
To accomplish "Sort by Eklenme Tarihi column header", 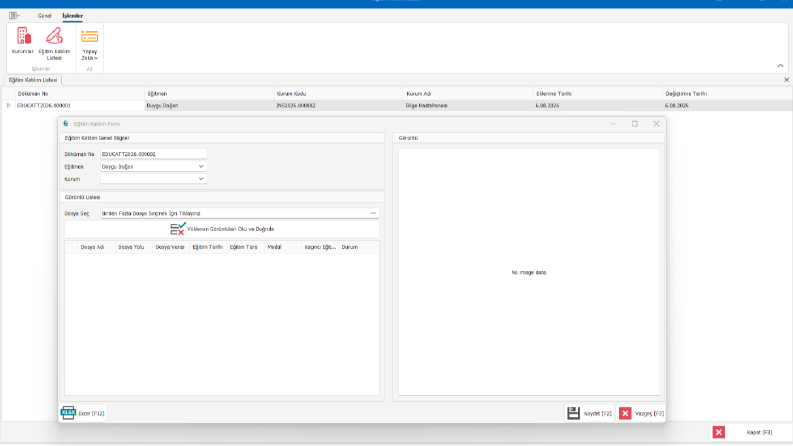I will point(598,94).
